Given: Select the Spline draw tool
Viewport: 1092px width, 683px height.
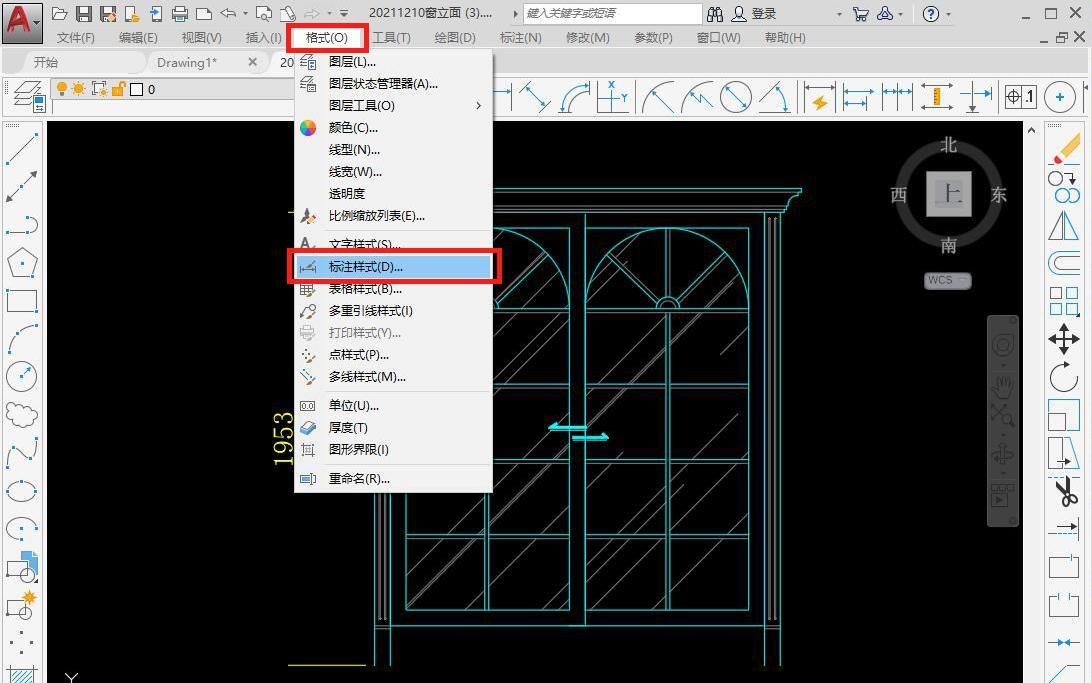Looking at the screenshot, I should (22, 453).
